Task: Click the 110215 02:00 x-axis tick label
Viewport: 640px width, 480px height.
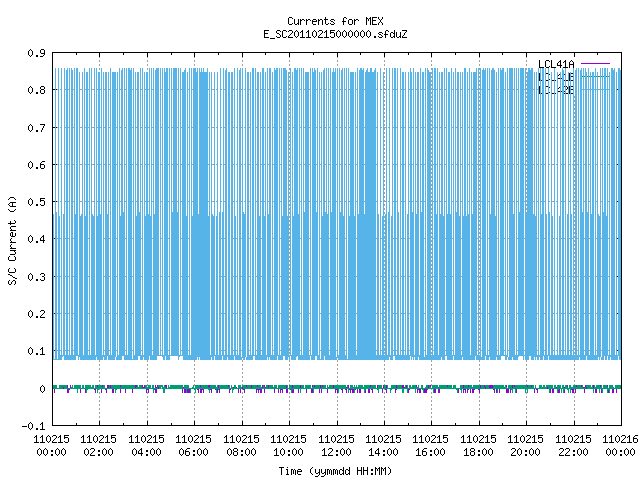Action: click(98, 446)
